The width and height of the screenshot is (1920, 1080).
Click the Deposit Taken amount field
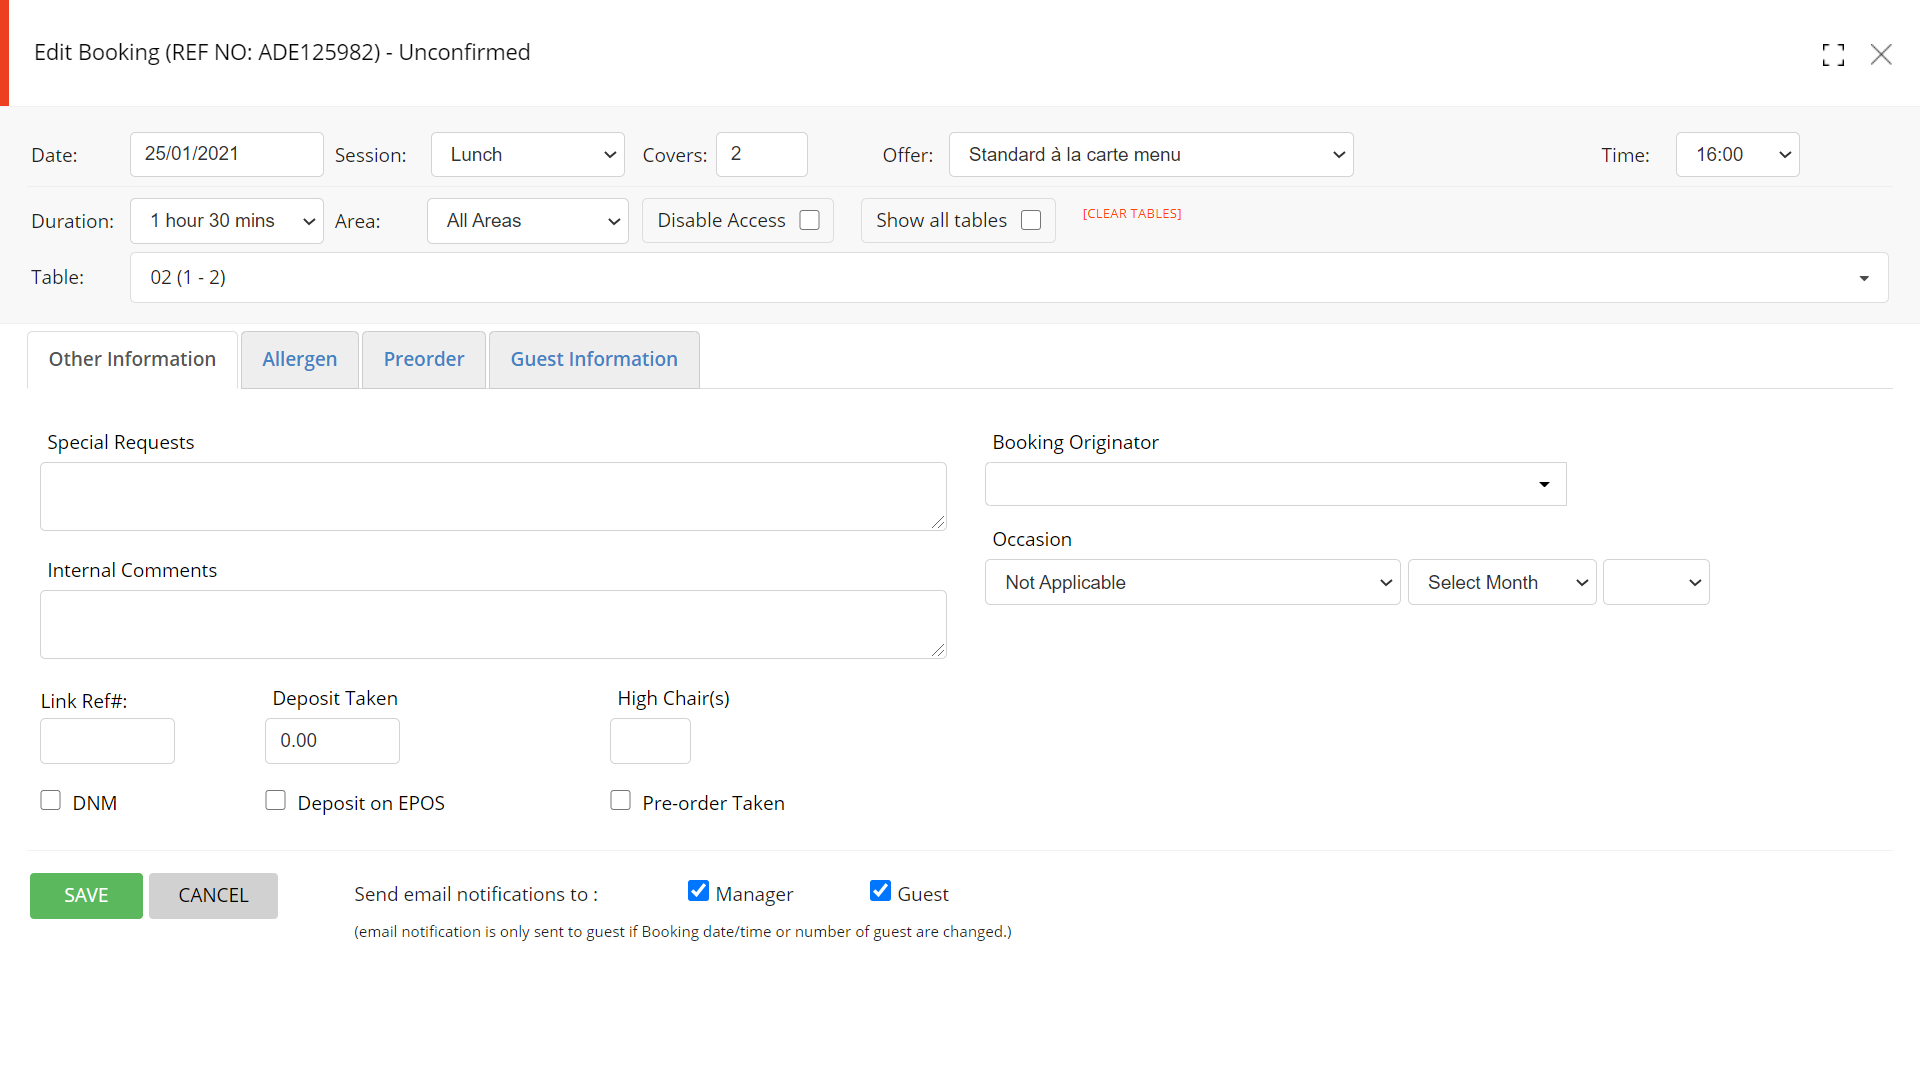332,741
